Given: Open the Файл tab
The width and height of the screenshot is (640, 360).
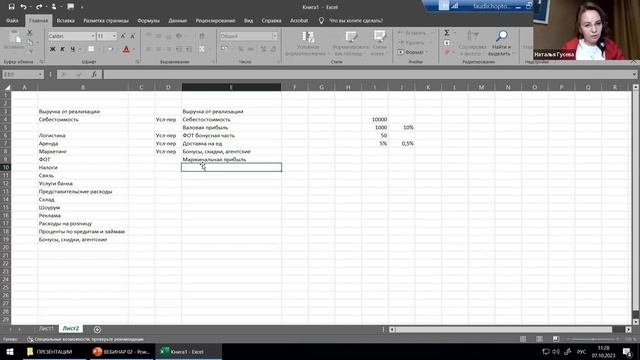Looking at the screenshot, I should [12, 20].
